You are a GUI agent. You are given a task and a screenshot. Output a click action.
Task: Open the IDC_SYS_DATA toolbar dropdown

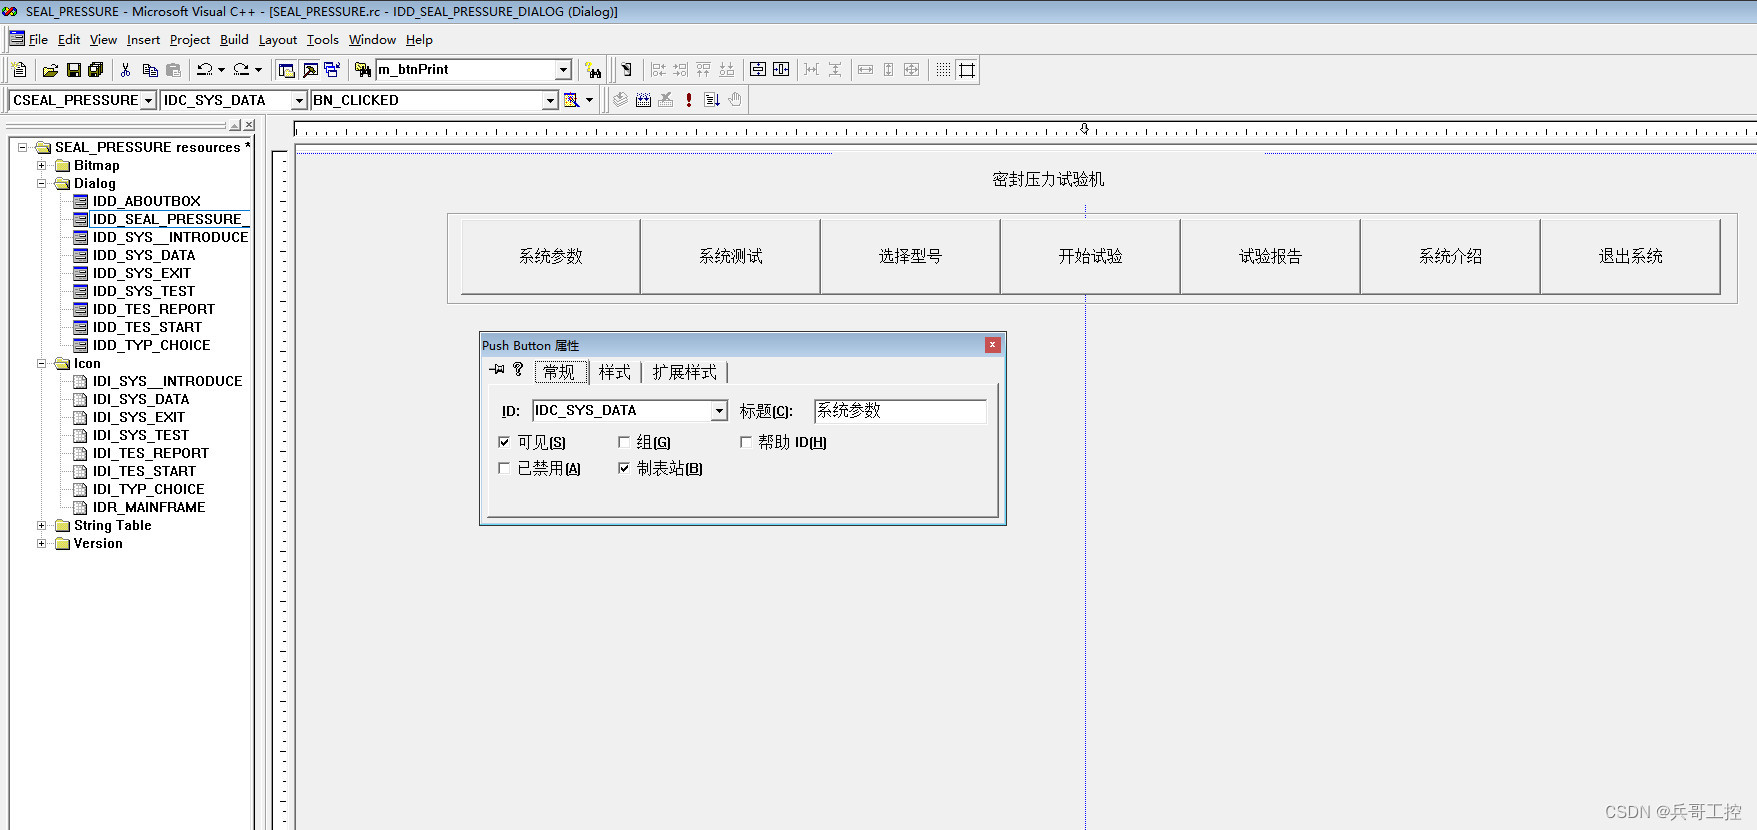click(x=298, y=100)
